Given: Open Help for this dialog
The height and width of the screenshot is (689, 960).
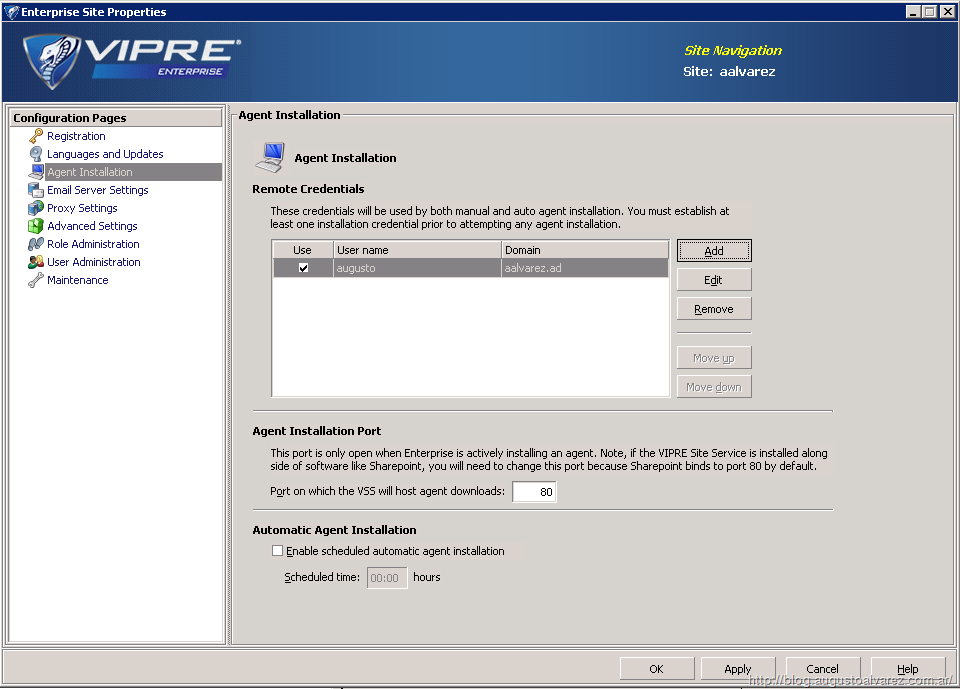Looking at the screenshot, I should pyautogui.click(x=907, y=669).
